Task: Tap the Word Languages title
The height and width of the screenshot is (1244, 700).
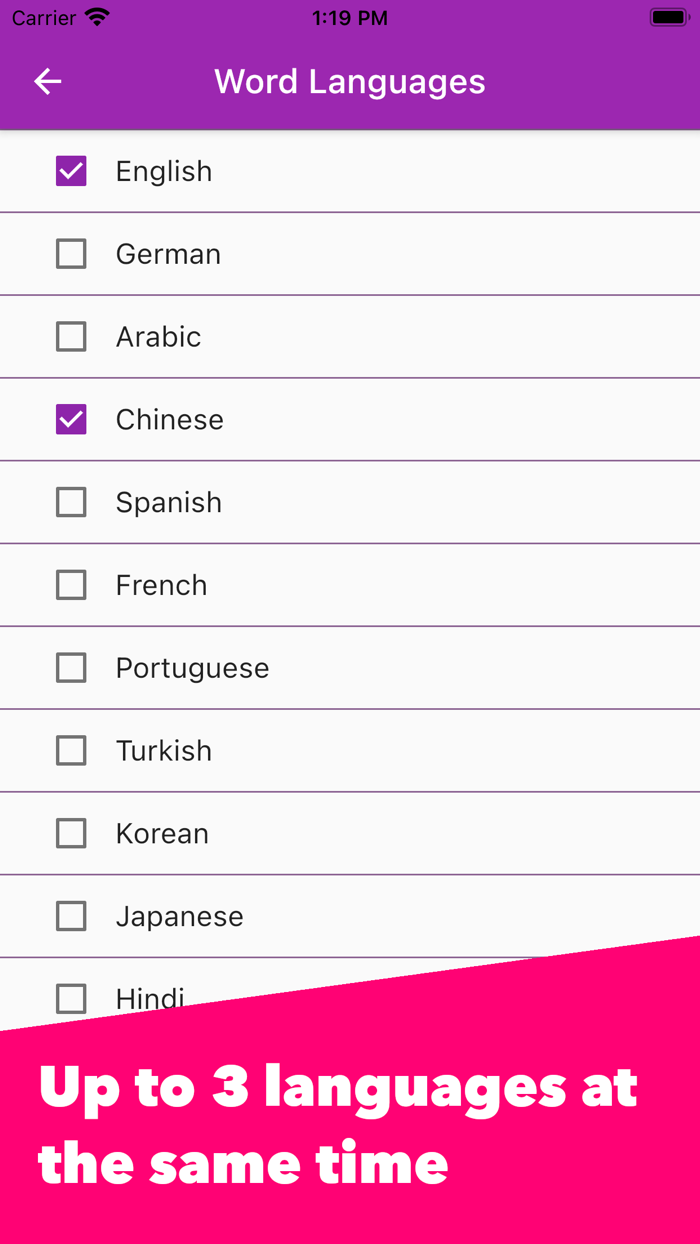Action: click(350, 82)
